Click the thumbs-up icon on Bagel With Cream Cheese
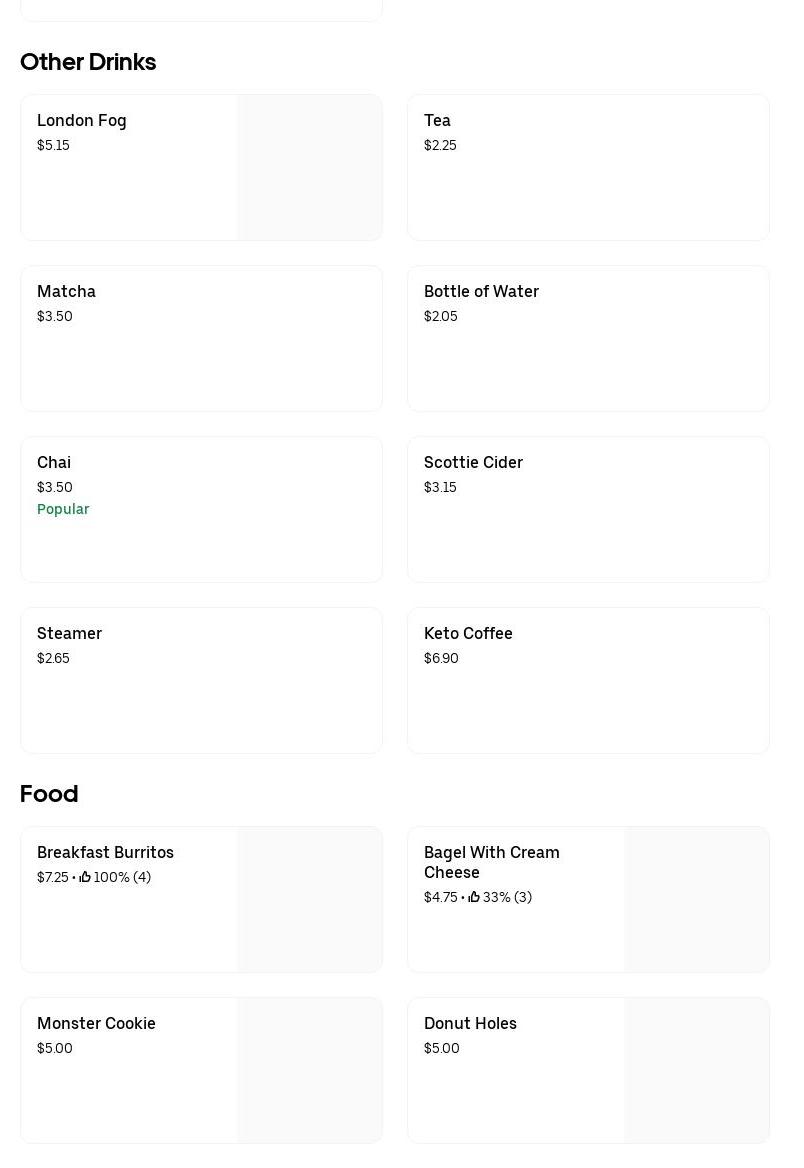 pyautogui.click(x=474, y=897)
